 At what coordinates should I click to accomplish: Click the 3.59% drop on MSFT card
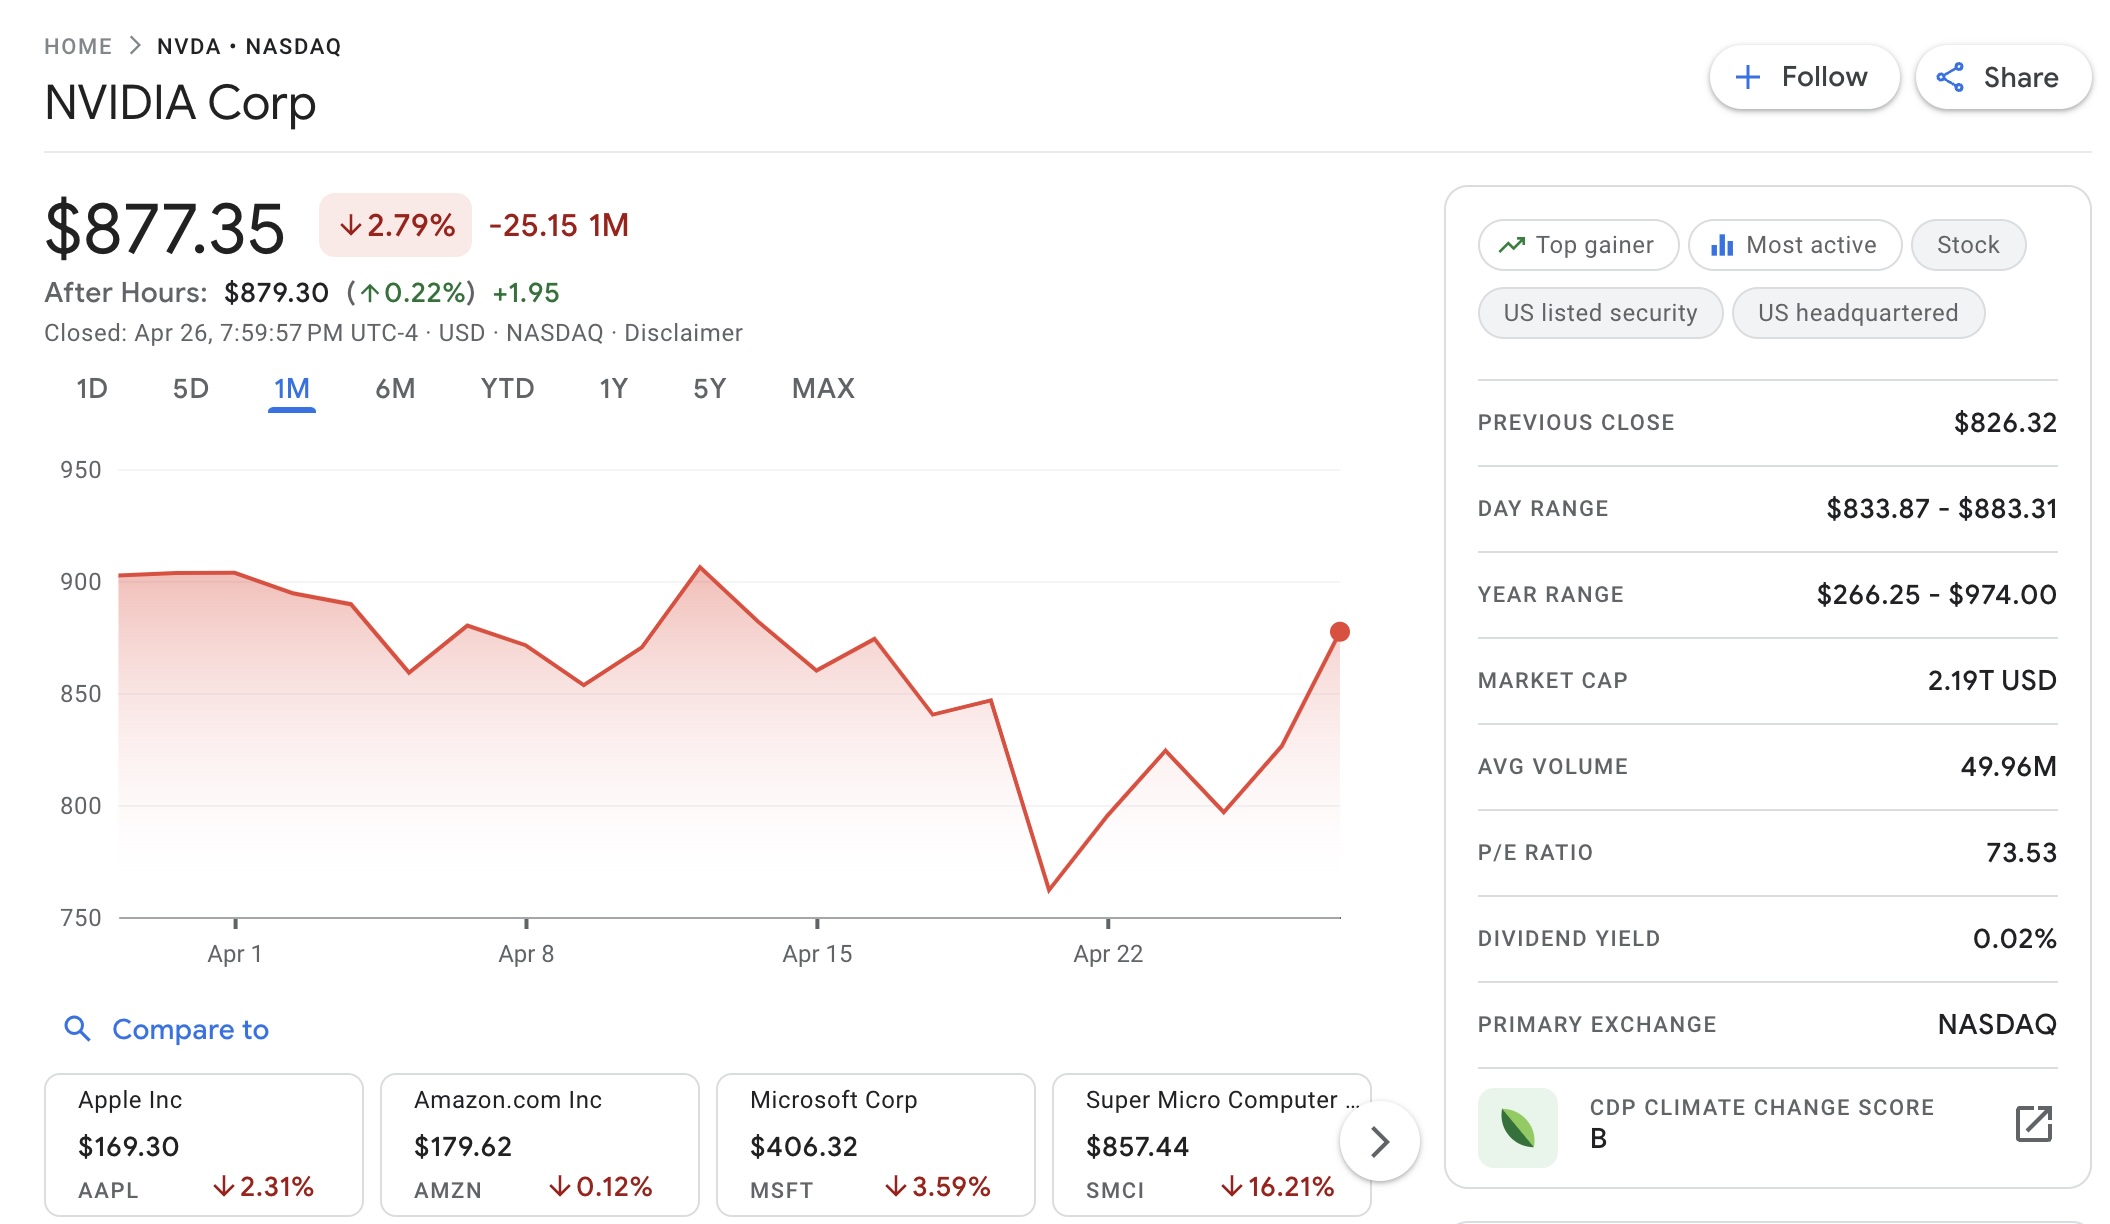pos(938,1187)
